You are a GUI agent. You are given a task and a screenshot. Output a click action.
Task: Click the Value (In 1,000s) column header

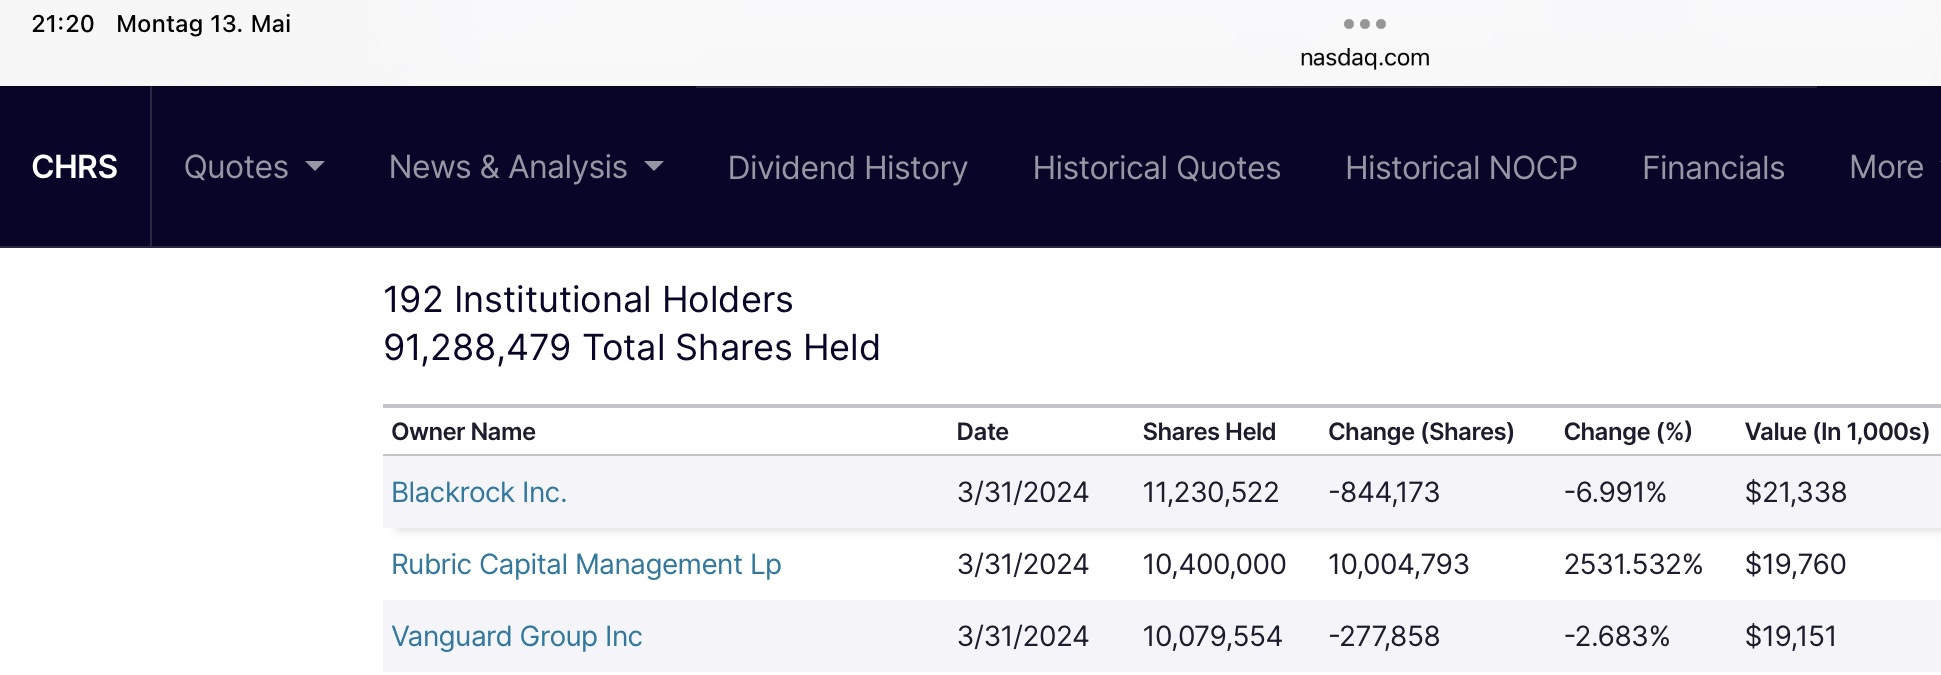point(1836,432)
